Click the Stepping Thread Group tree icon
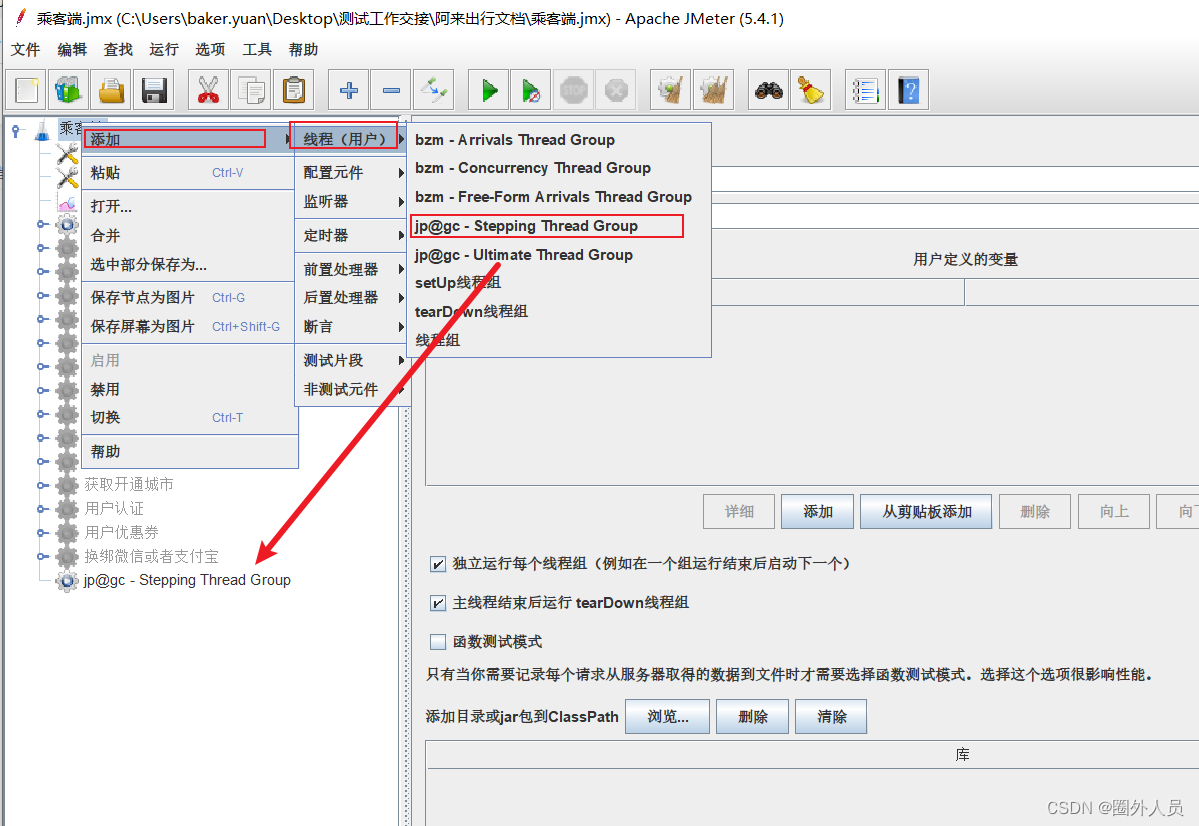The width and height of the screenshot is (1199, 826). click(x=67, y=580)
